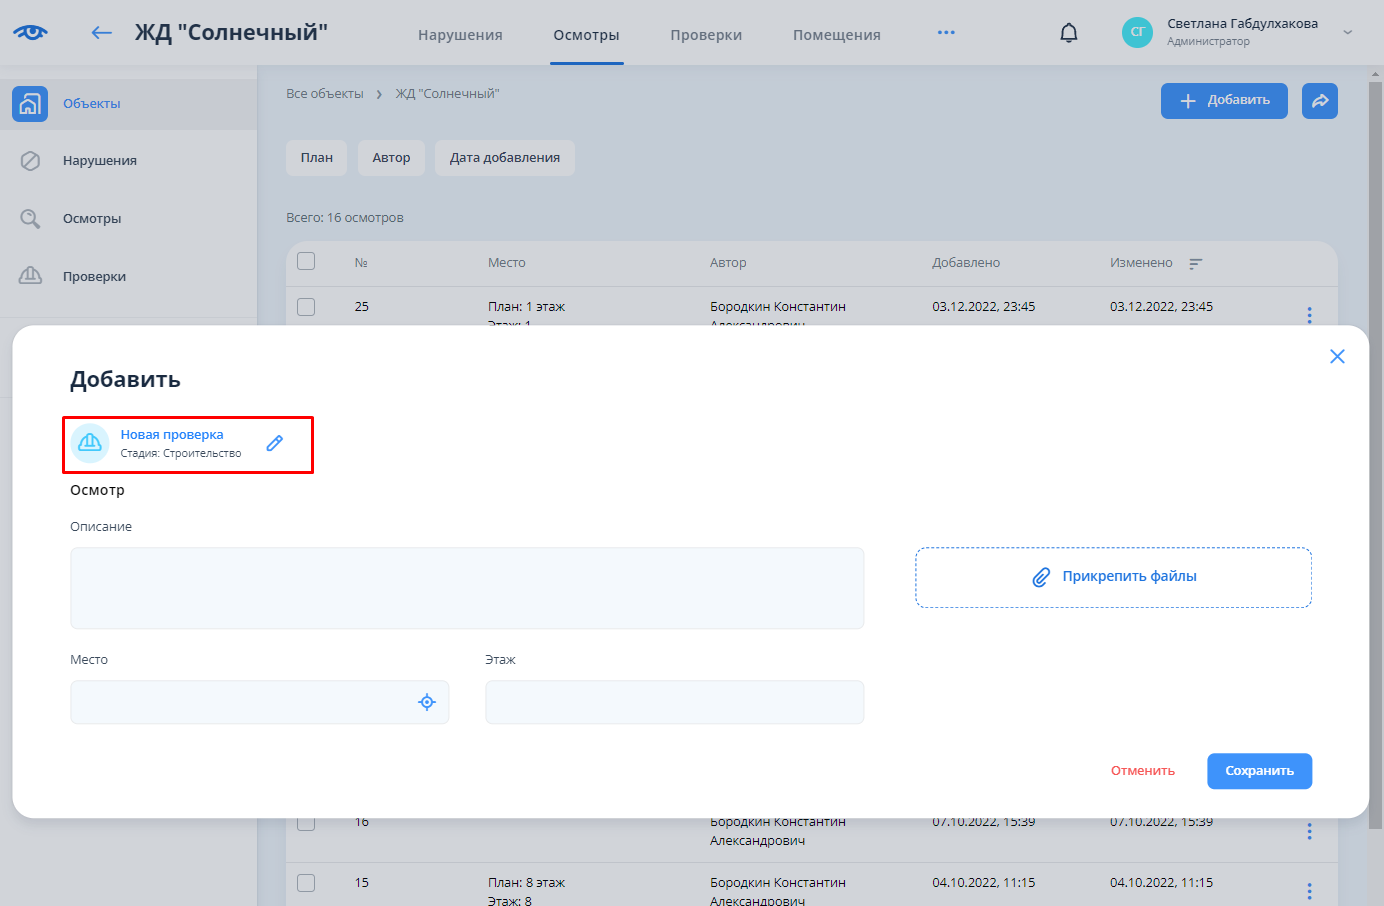Click the Отменить link

(x=1142, y=771)
